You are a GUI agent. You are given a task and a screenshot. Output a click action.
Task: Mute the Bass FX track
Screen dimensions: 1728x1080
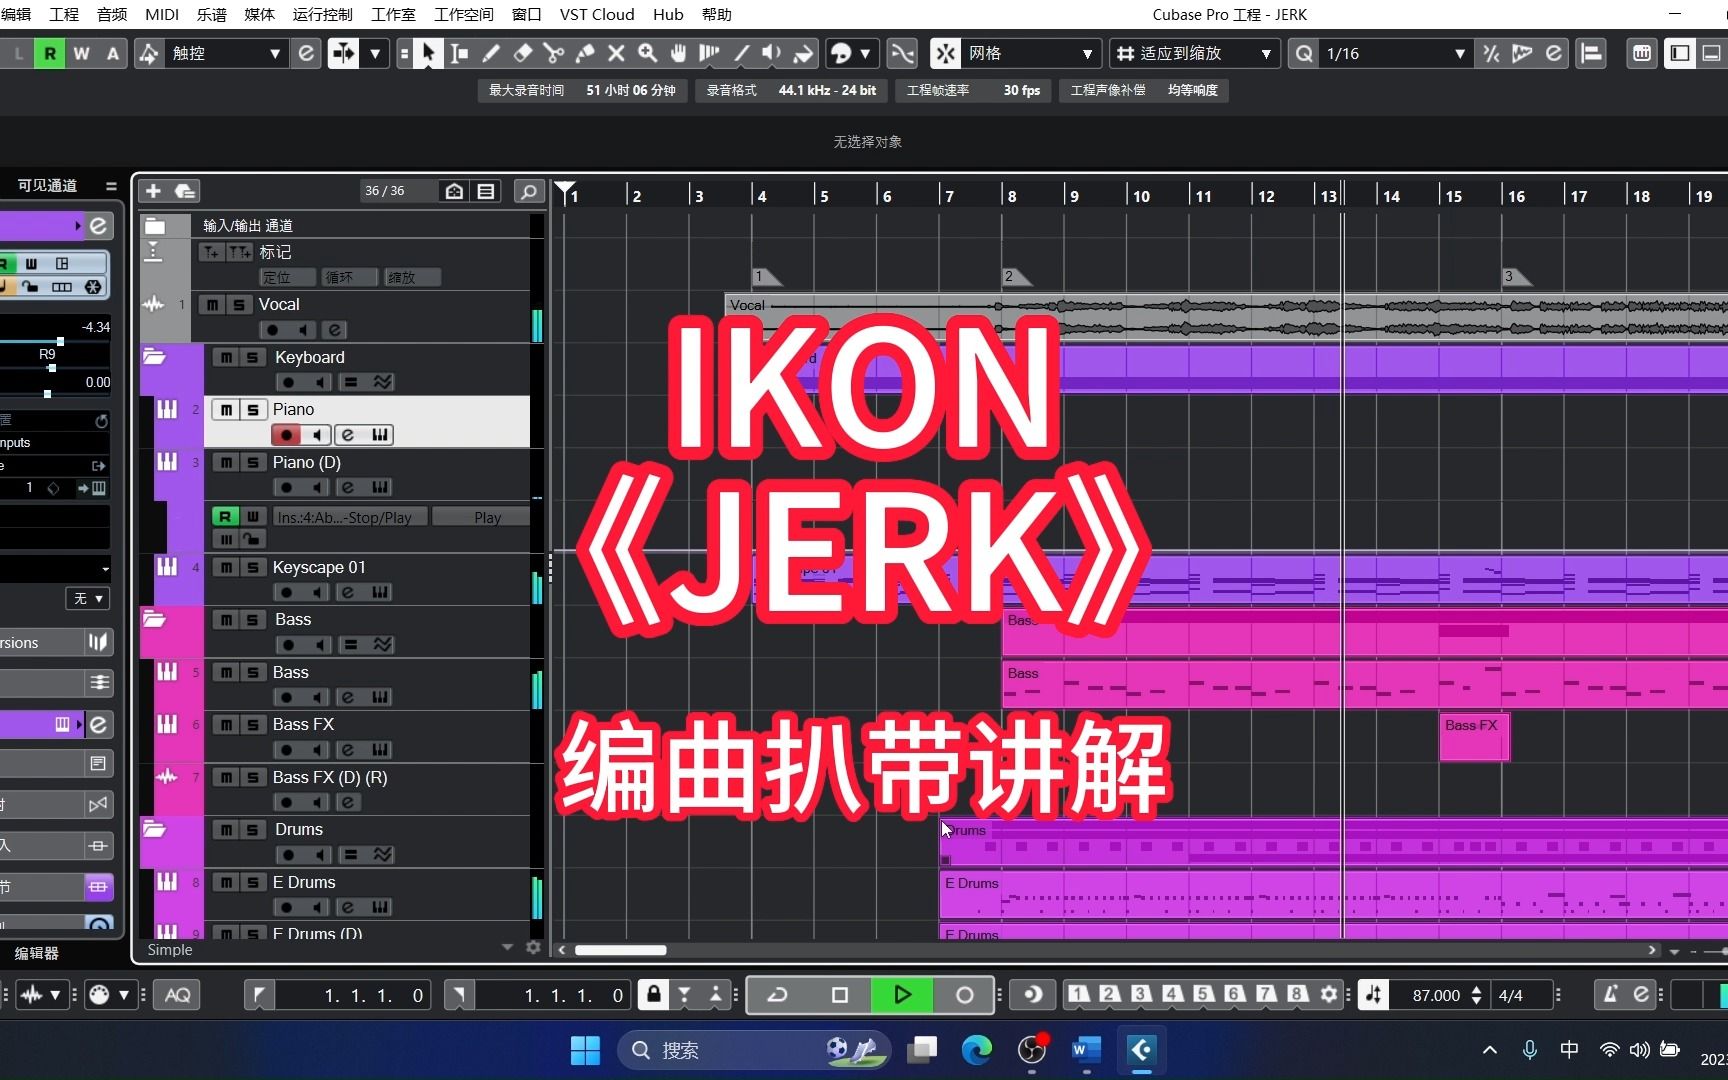(x=226, y=724)
